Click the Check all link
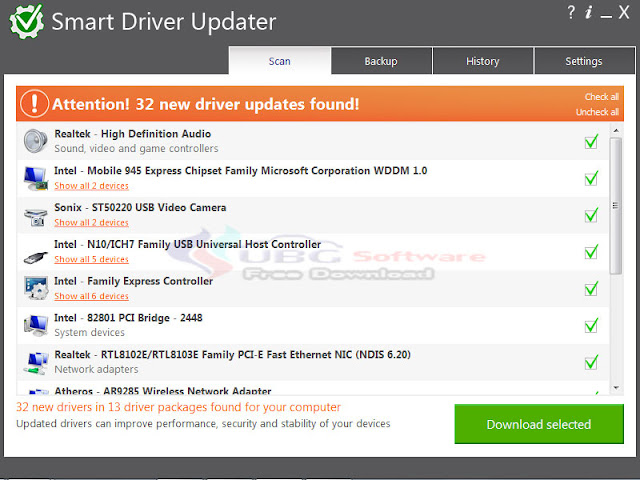Image resolution: width=640 pixels, height=480 pixels. click(602, 97)
